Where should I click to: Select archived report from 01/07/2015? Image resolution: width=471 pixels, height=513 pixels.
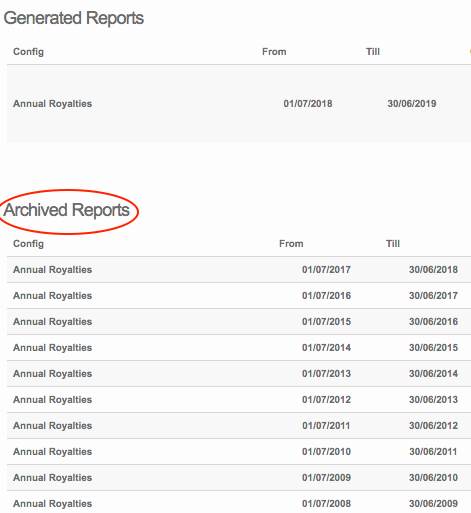click(239, 322)
